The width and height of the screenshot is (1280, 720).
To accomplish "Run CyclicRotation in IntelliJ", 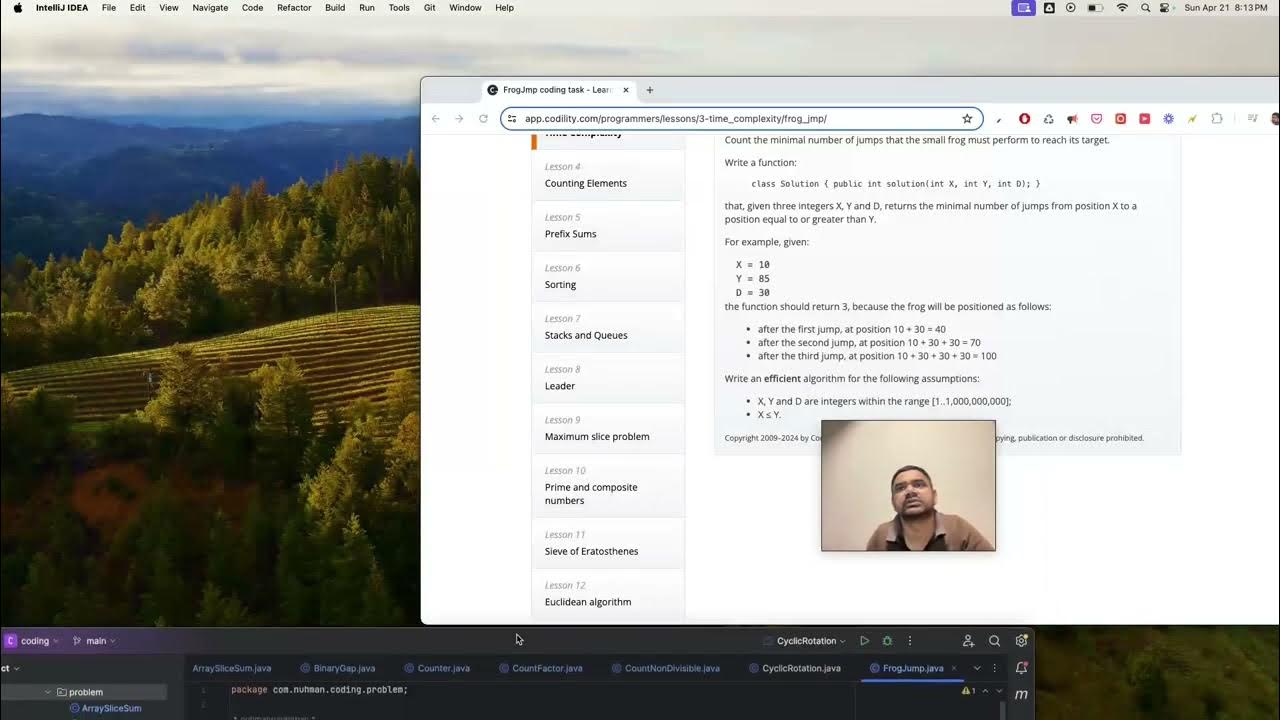I will coord(864,641).
